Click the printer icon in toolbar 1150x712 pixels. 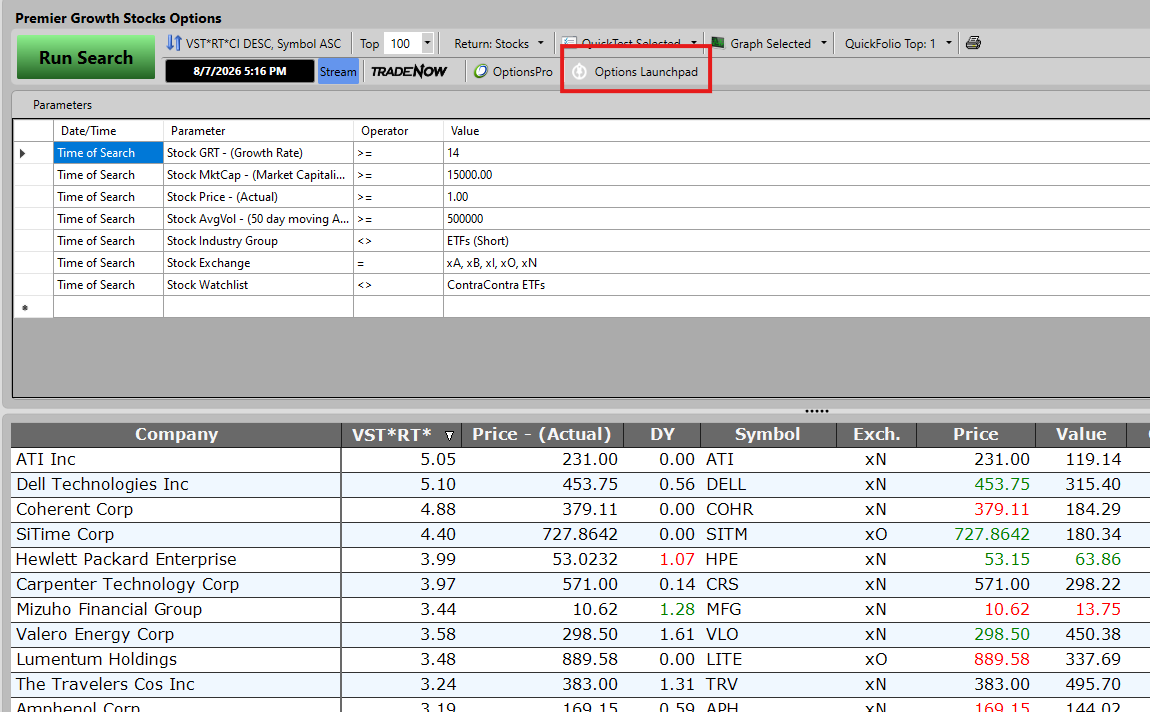973,43
